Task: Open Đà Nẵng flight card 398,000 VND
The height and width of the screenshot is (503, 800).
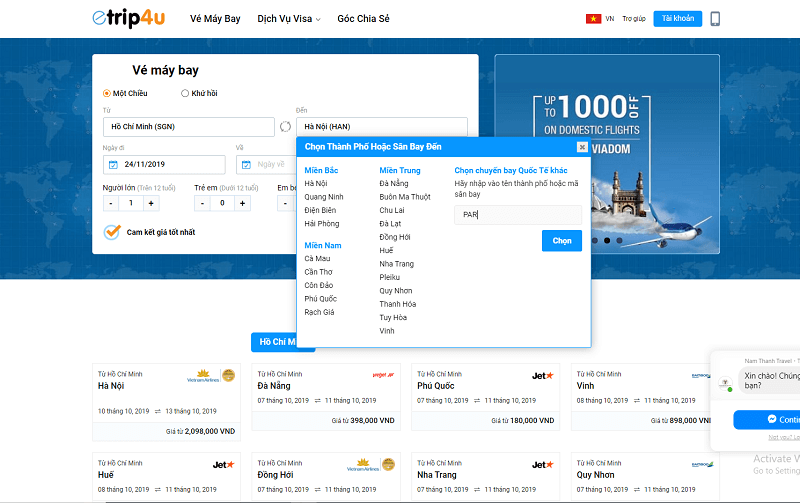Action: tap(326, 397)
